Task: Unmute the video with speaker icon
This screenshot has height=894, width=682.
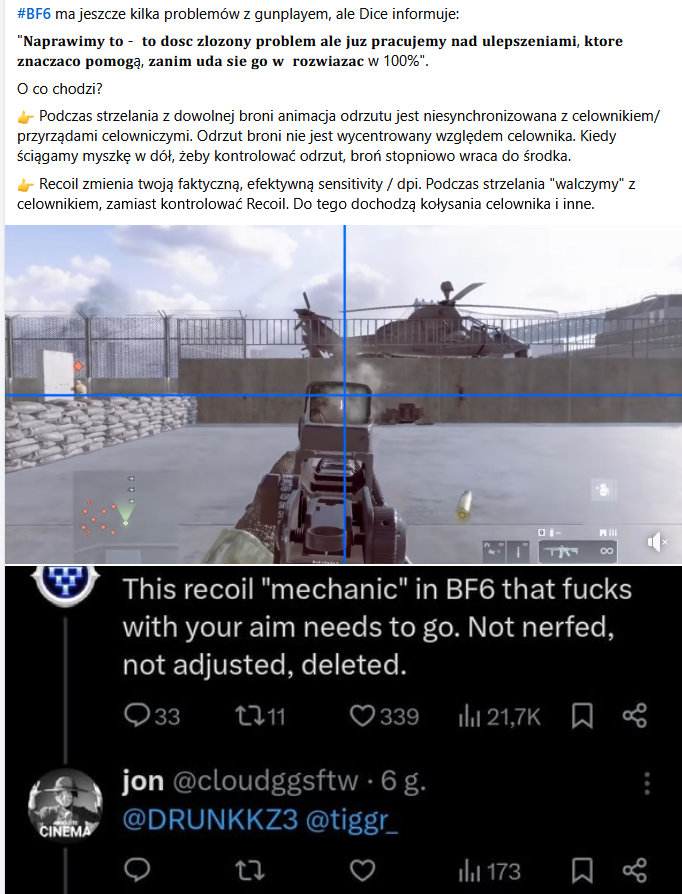Action: click(657, 542)
